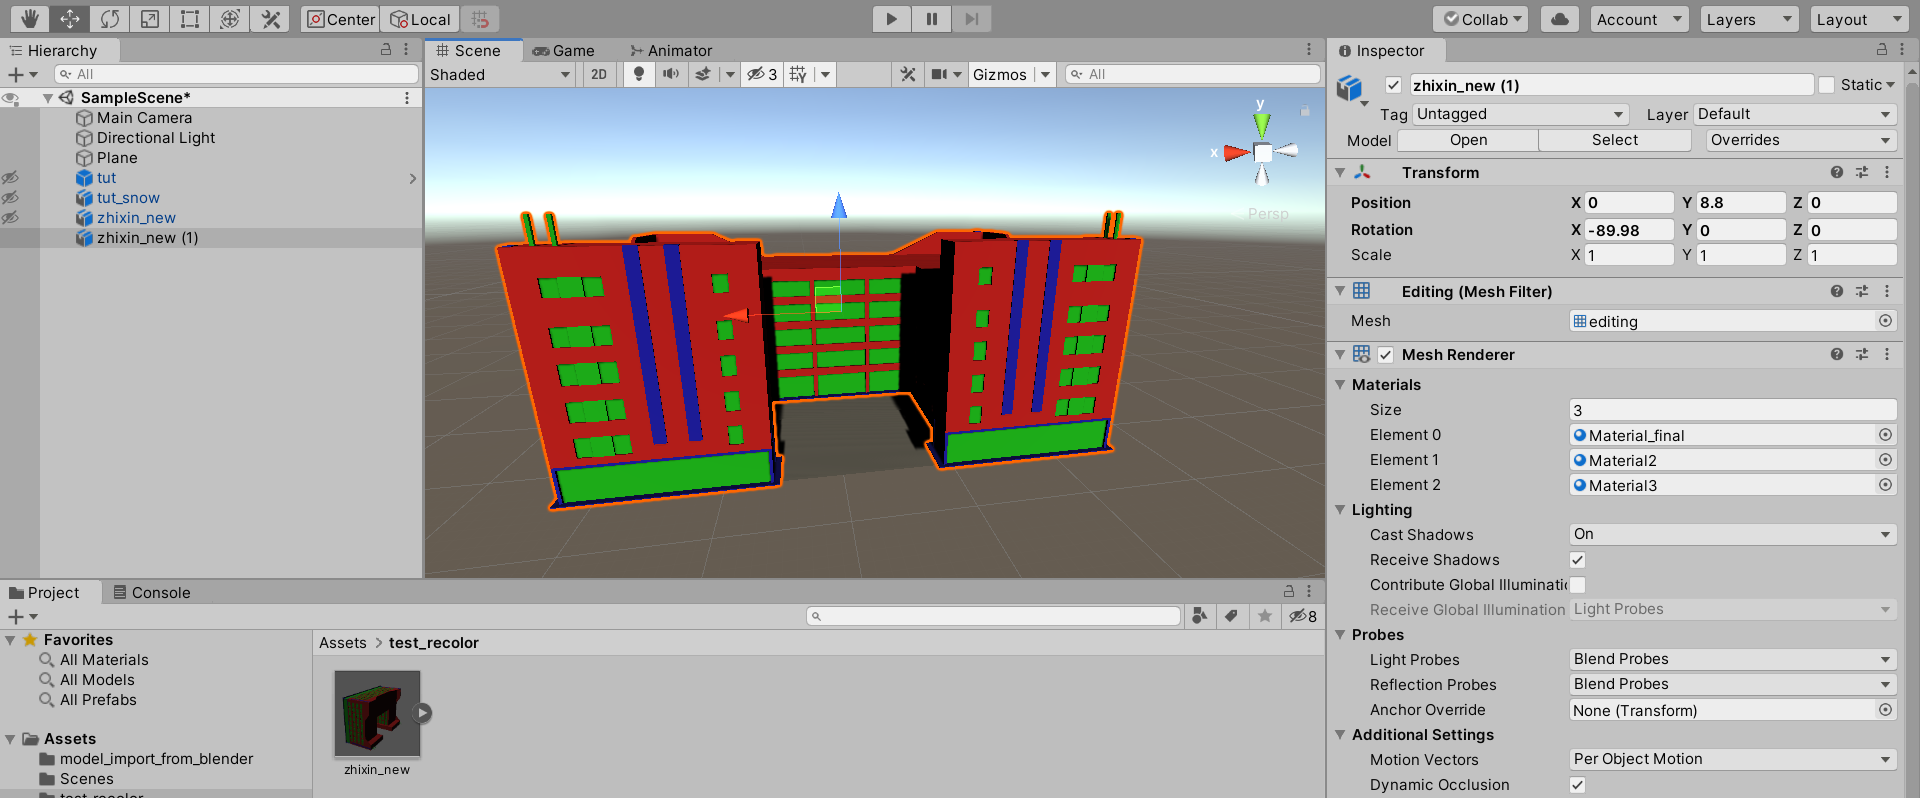1920x798 pixels.
Task: Open scene camera settings
Action: 939,74
